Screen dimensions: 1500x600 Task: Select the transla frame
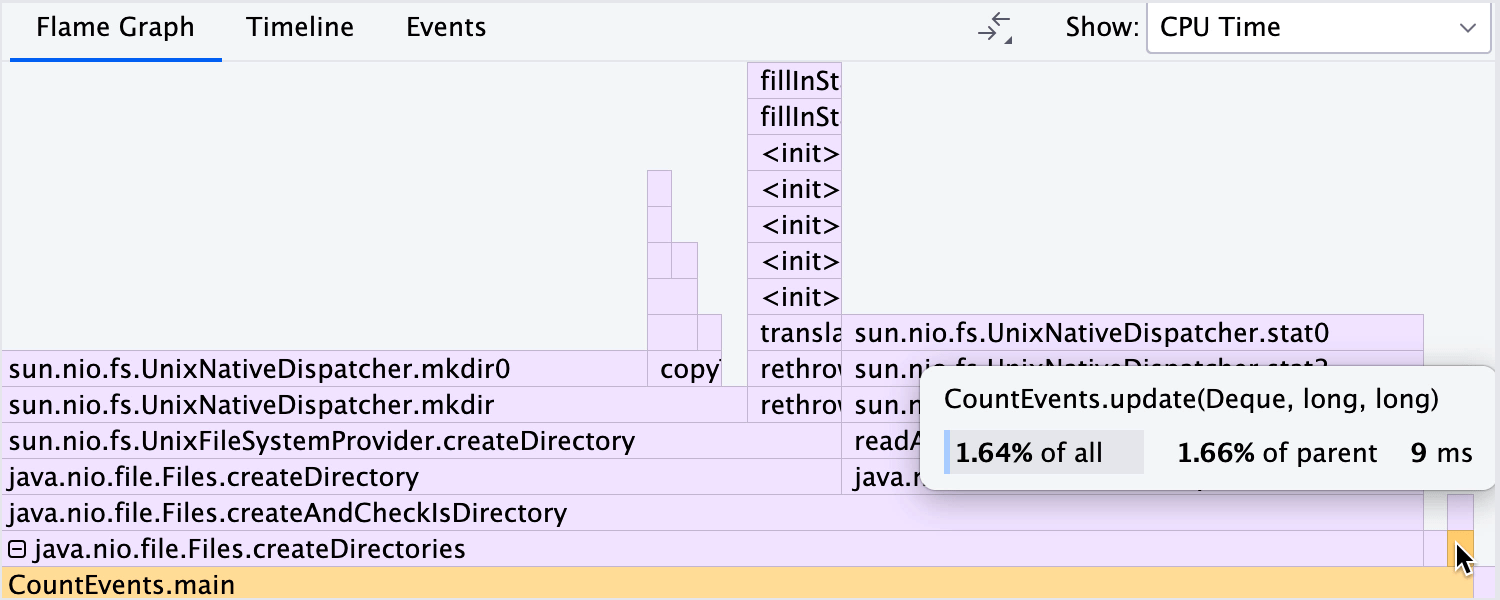coord(795,333)
